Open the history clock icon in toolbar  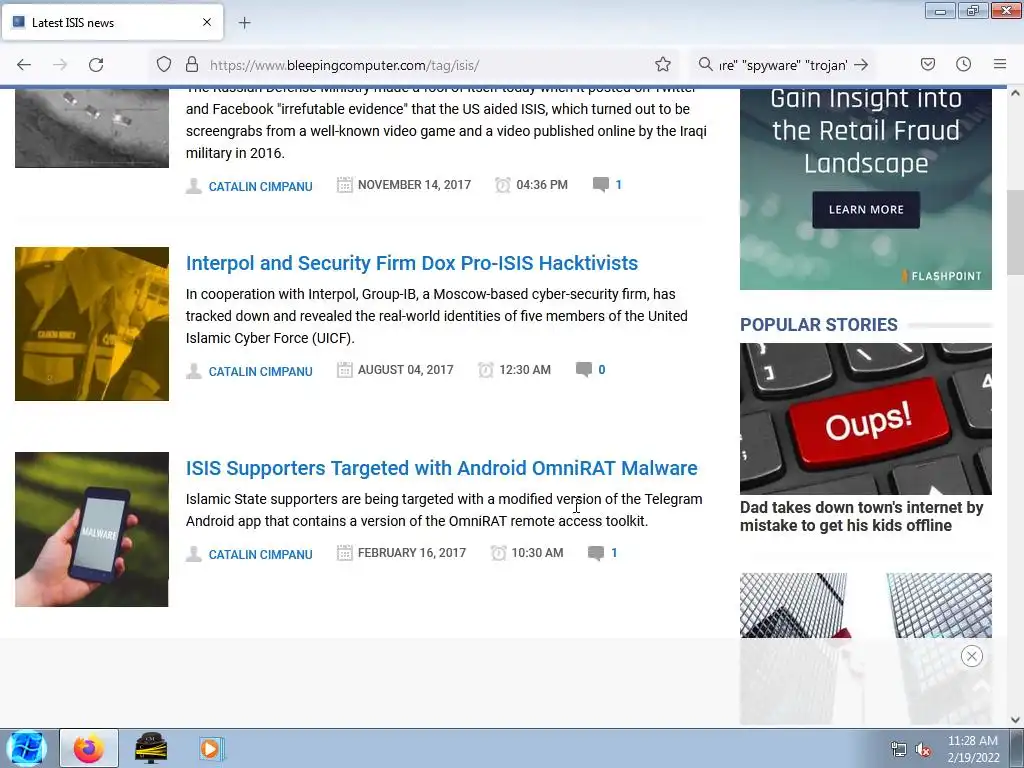pos(963,64)
